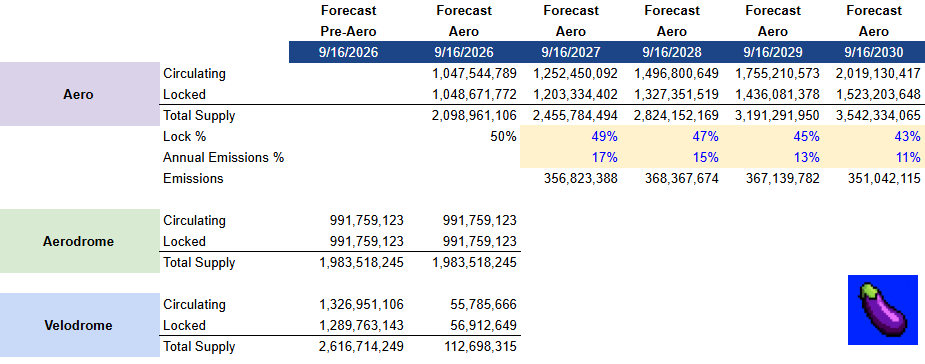Select emissions value 351,042,115
Viewport: 925px width, 364px height.
pos(884,179)
